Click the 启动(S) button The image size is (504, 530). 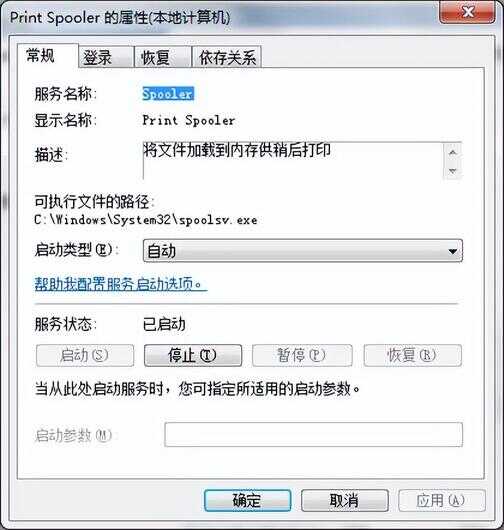pos(85,355)
